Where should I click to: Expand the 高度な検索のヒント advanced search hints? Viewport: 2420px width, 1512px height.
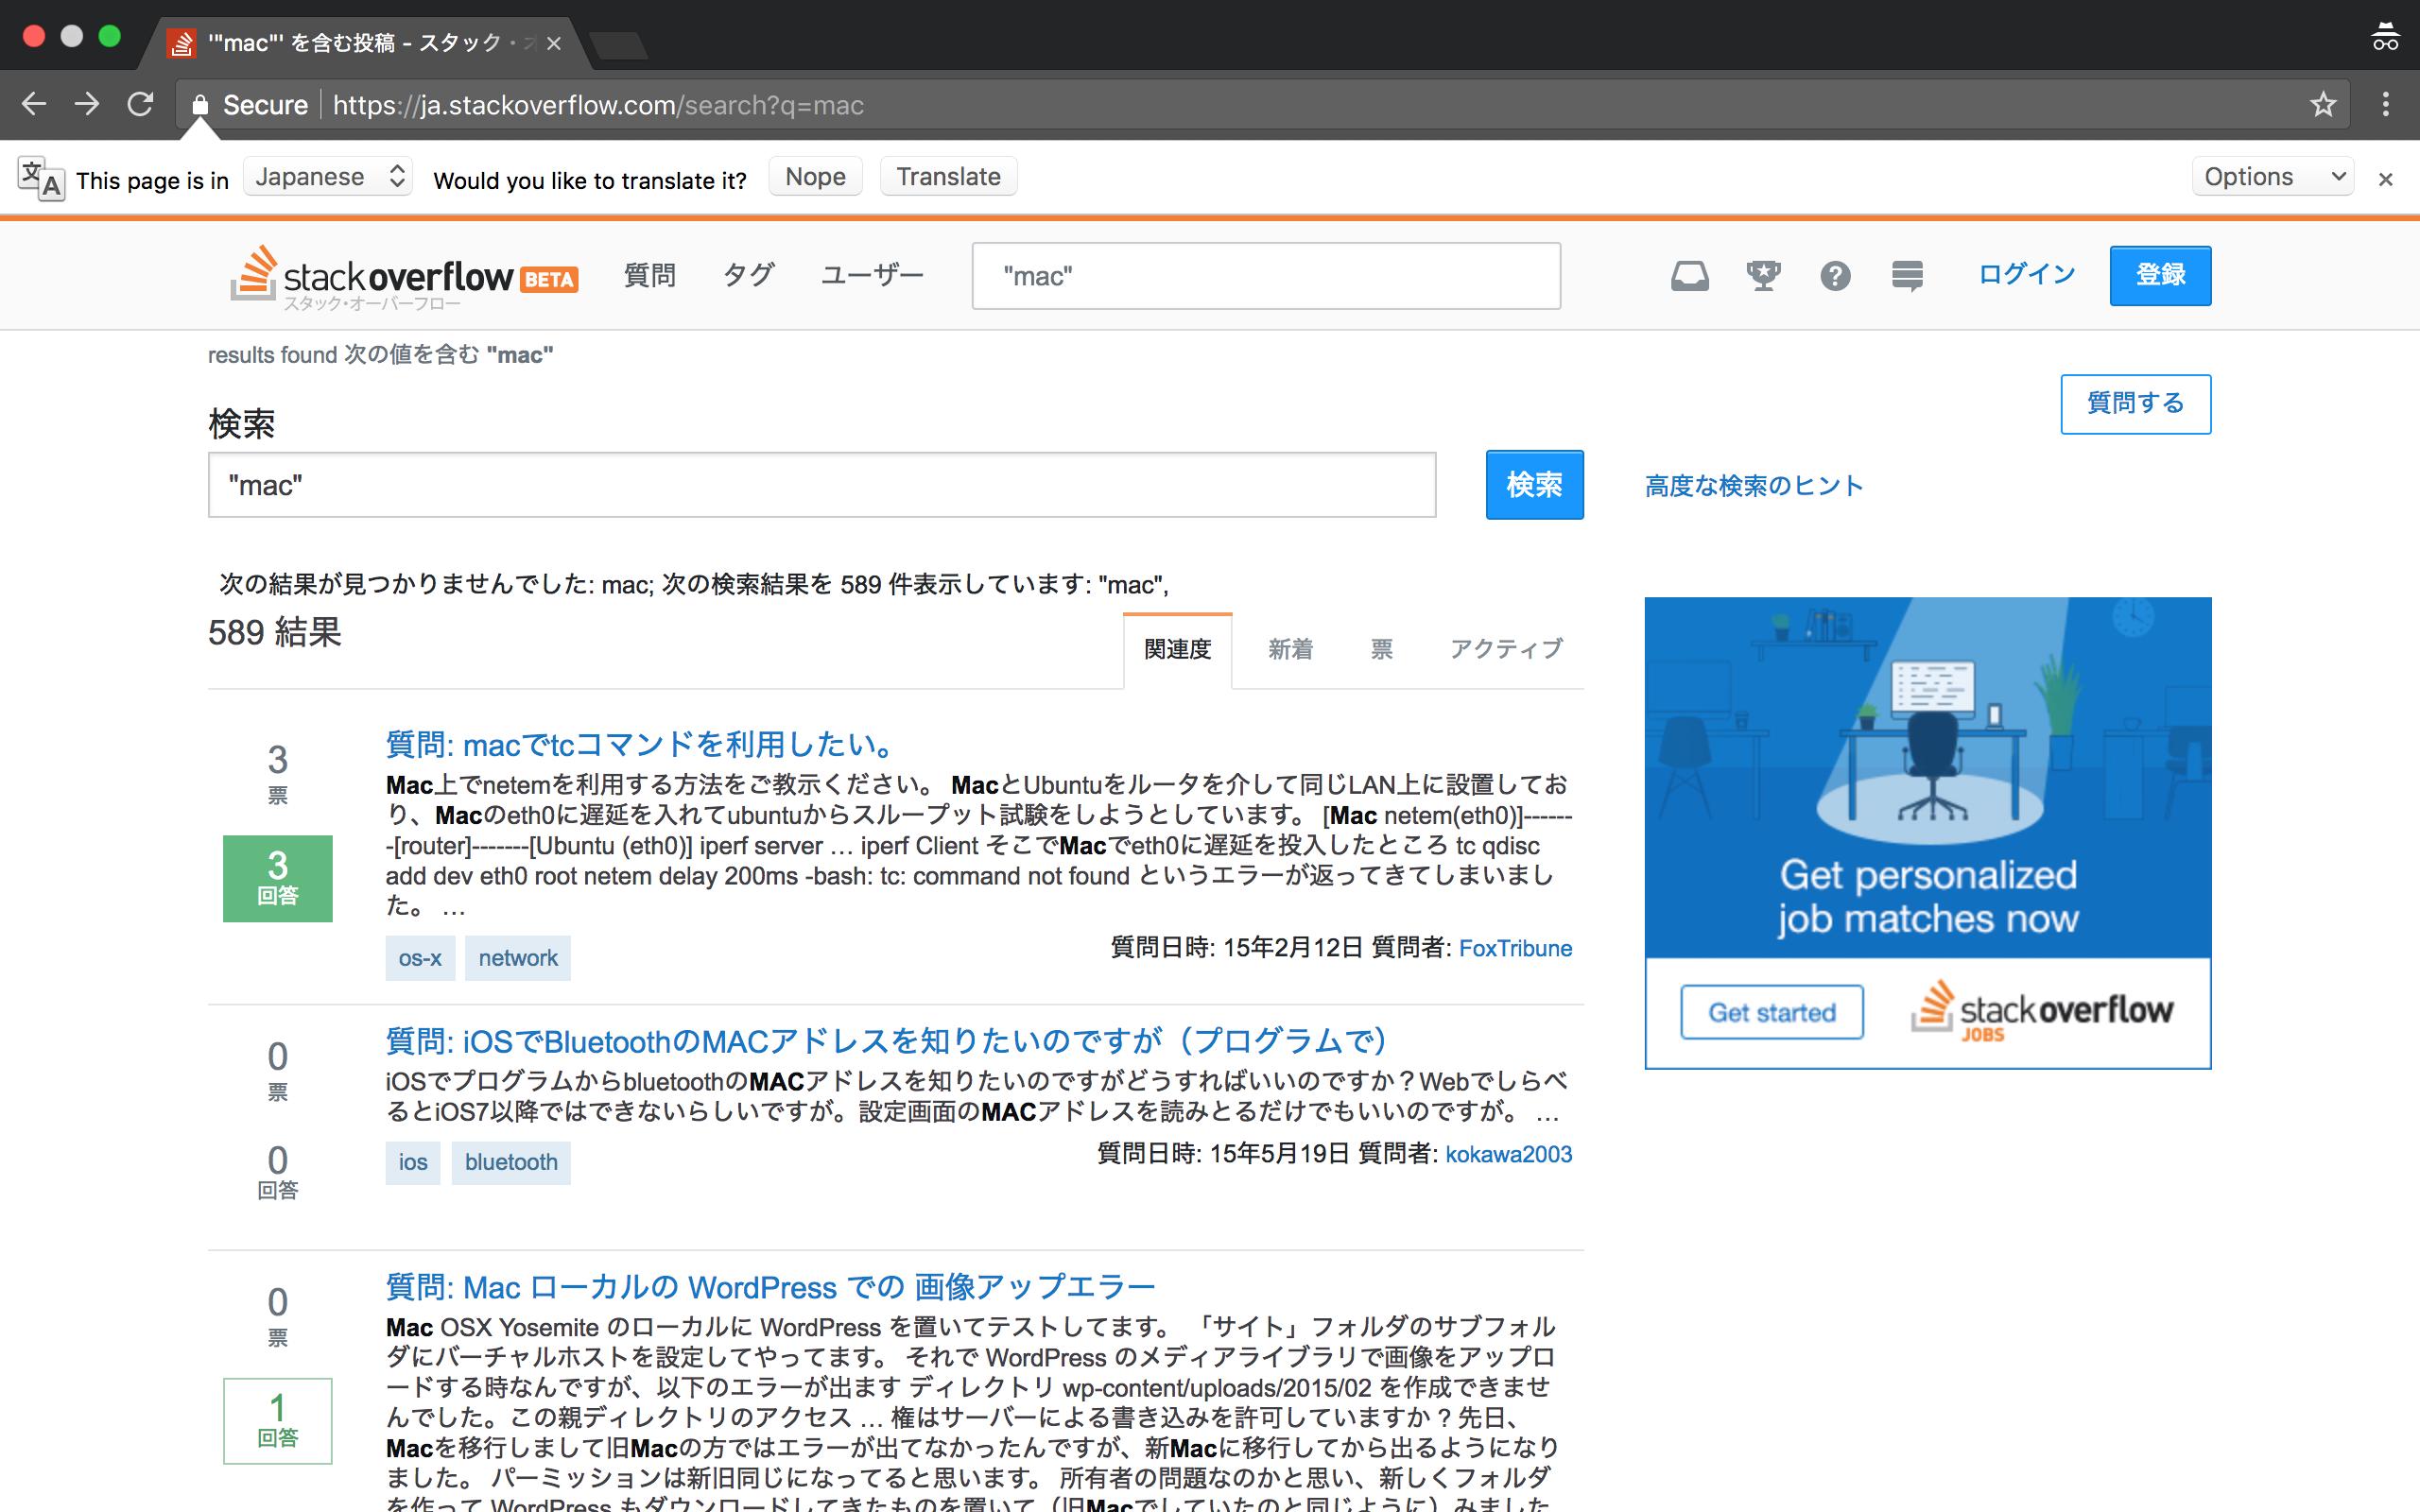point(1753,484)
